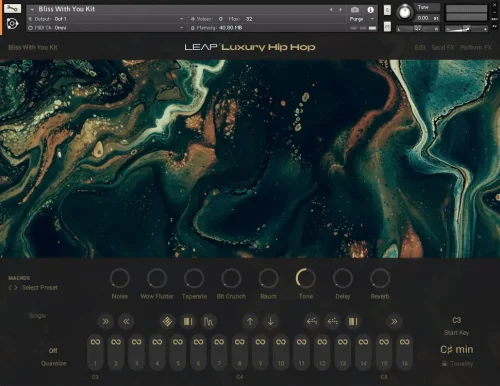Open the Single mode selector
The width and height of the screenshot is (500, 386).
(x=38, y=316)
